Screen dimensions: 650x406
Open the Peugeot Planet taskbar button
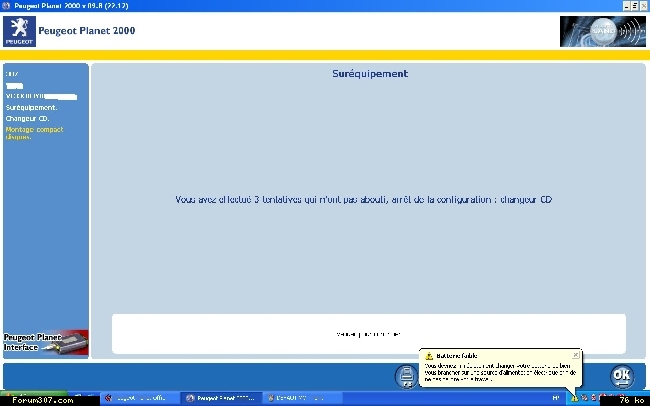(221, 398)
